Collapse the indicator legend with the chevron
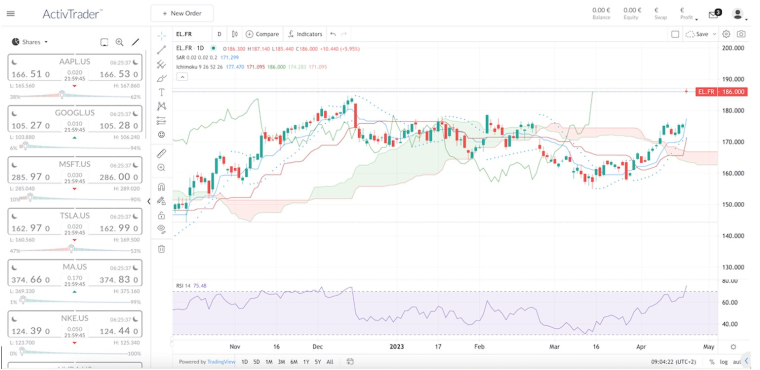Image resolution: width=760 pixels, height=370 pixels. pyautogui.click(x=183, y=77)
